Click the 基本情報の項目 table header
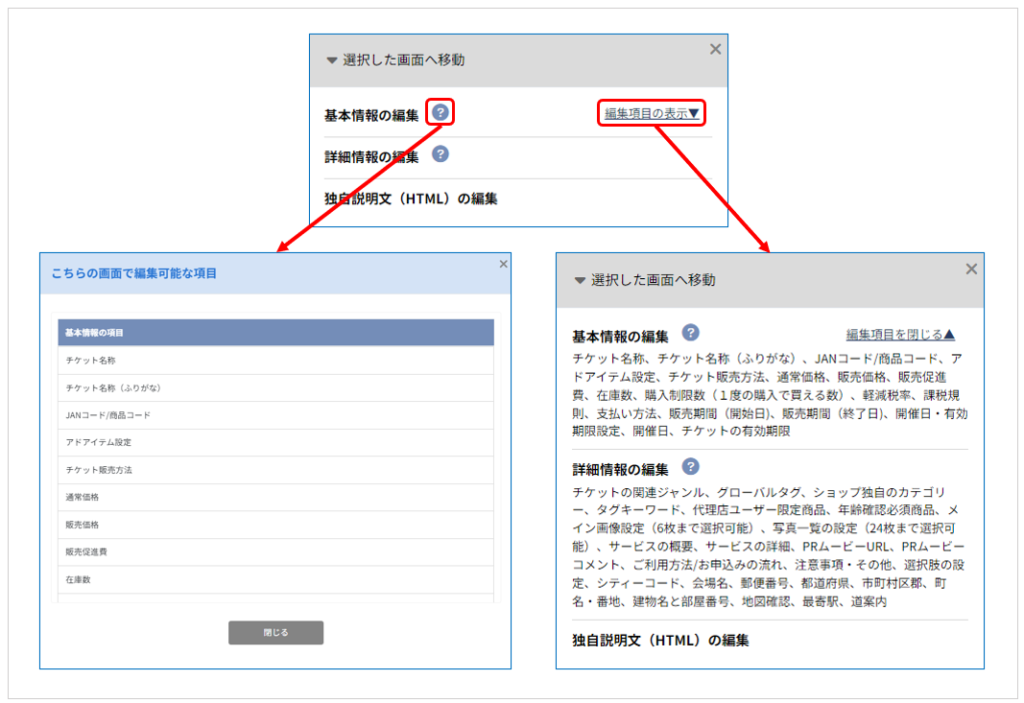 click(276, 333)
